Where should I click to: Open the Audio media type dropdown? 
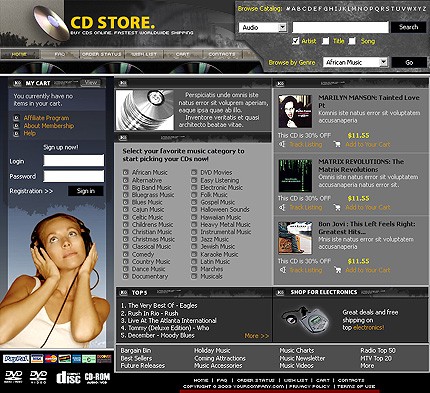click(263, 27)
